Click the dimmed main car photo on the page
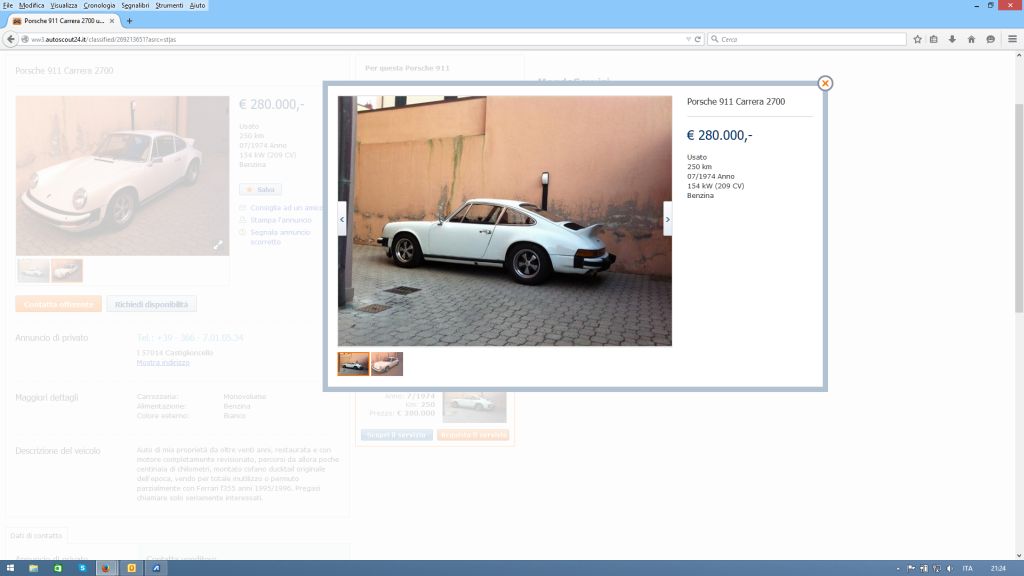 (122, 176)
